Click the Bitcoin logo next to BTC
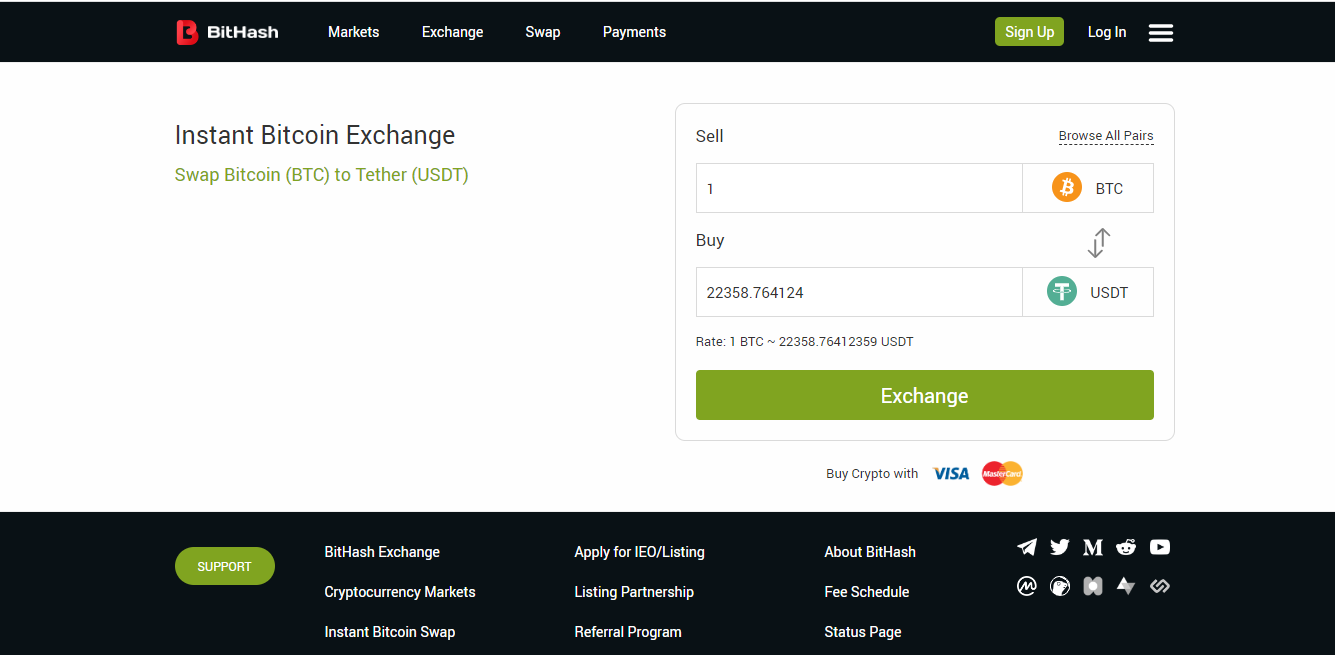1335x655 pixels. (x=1065, y=187)
